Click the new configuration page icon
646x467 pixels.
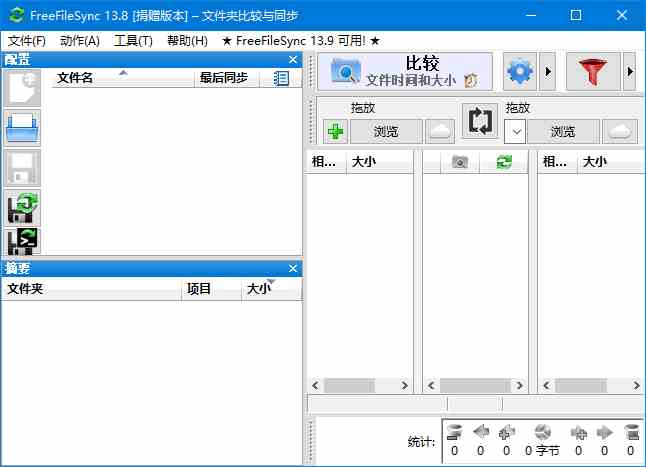tap(22, 88)
